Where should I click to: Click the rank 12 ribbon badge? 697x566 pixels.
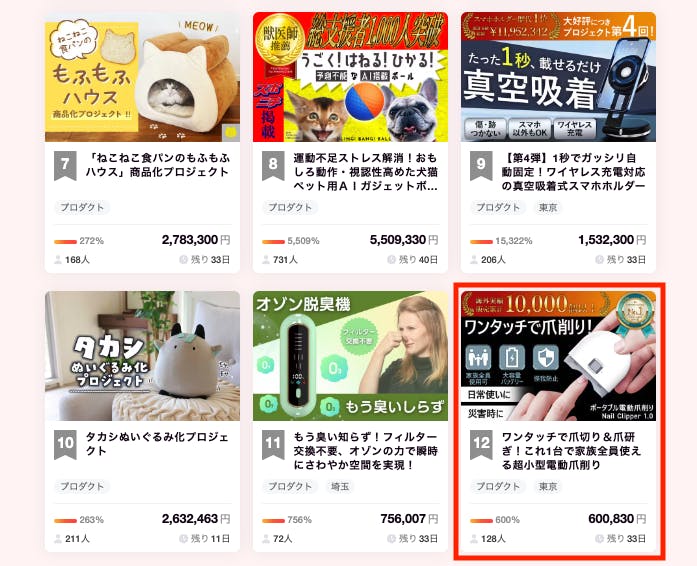[x=481, y=445]
